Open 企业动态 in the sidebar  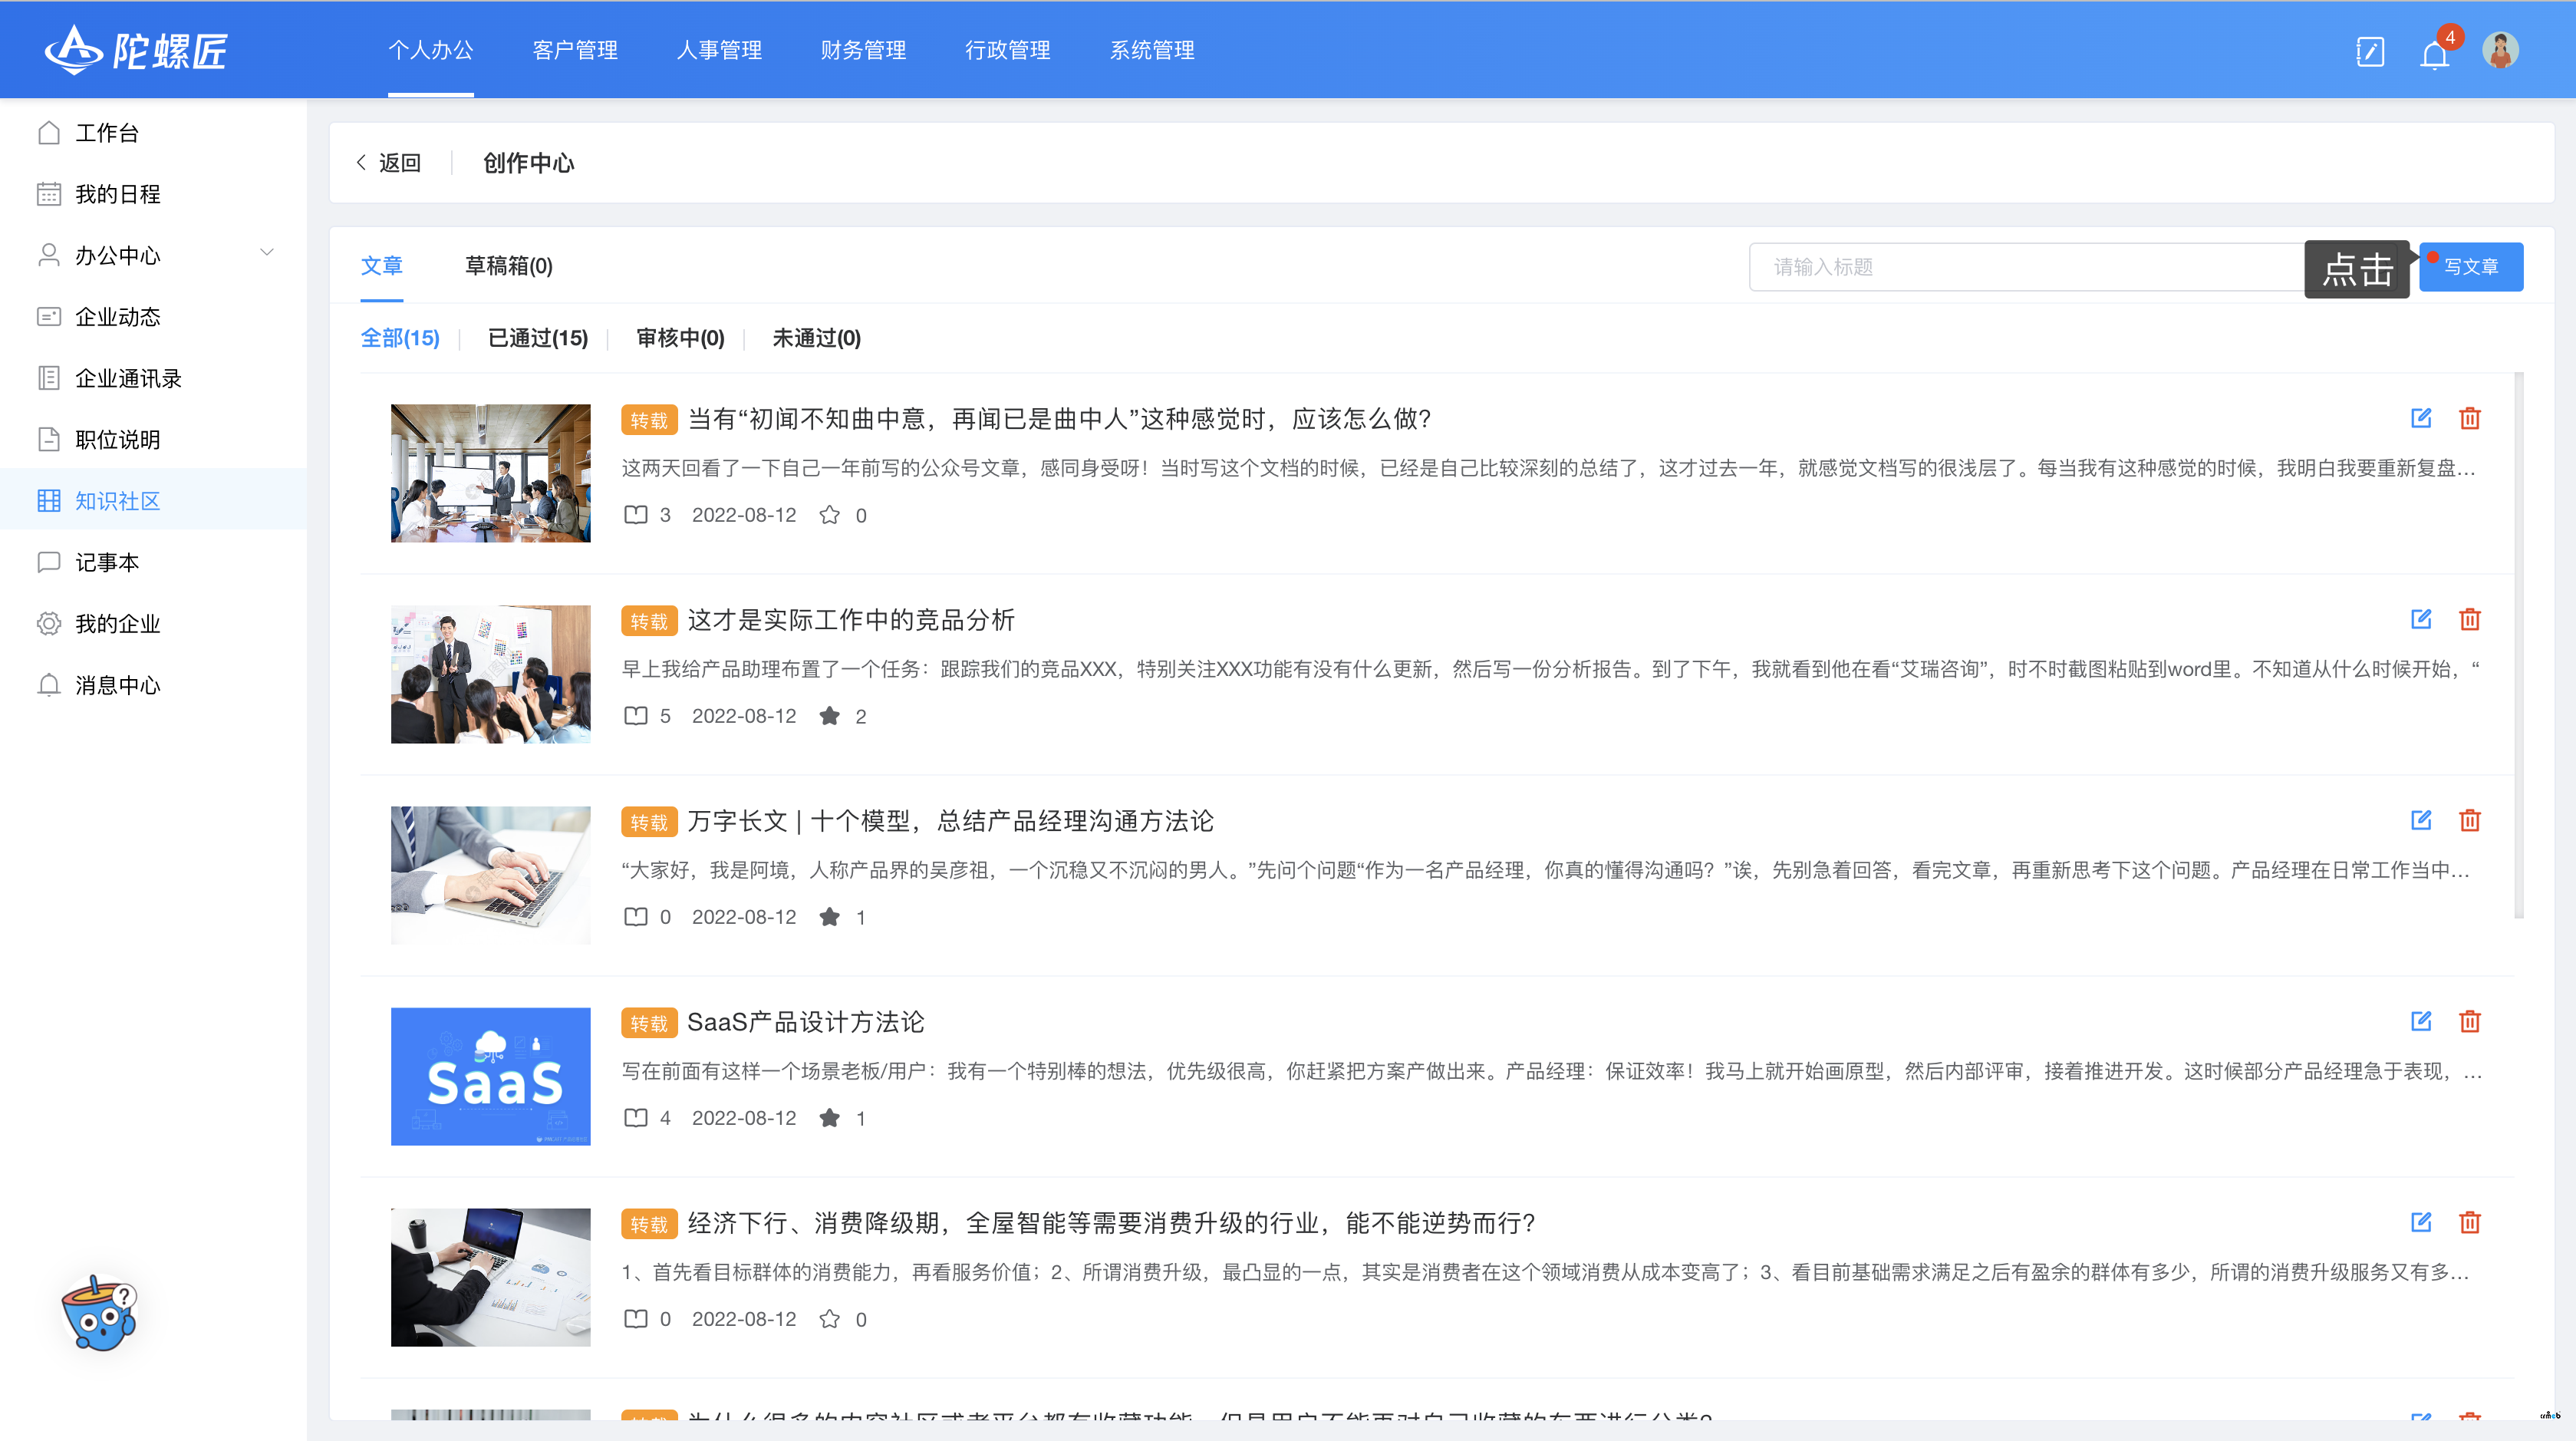[x=154, y=317]
